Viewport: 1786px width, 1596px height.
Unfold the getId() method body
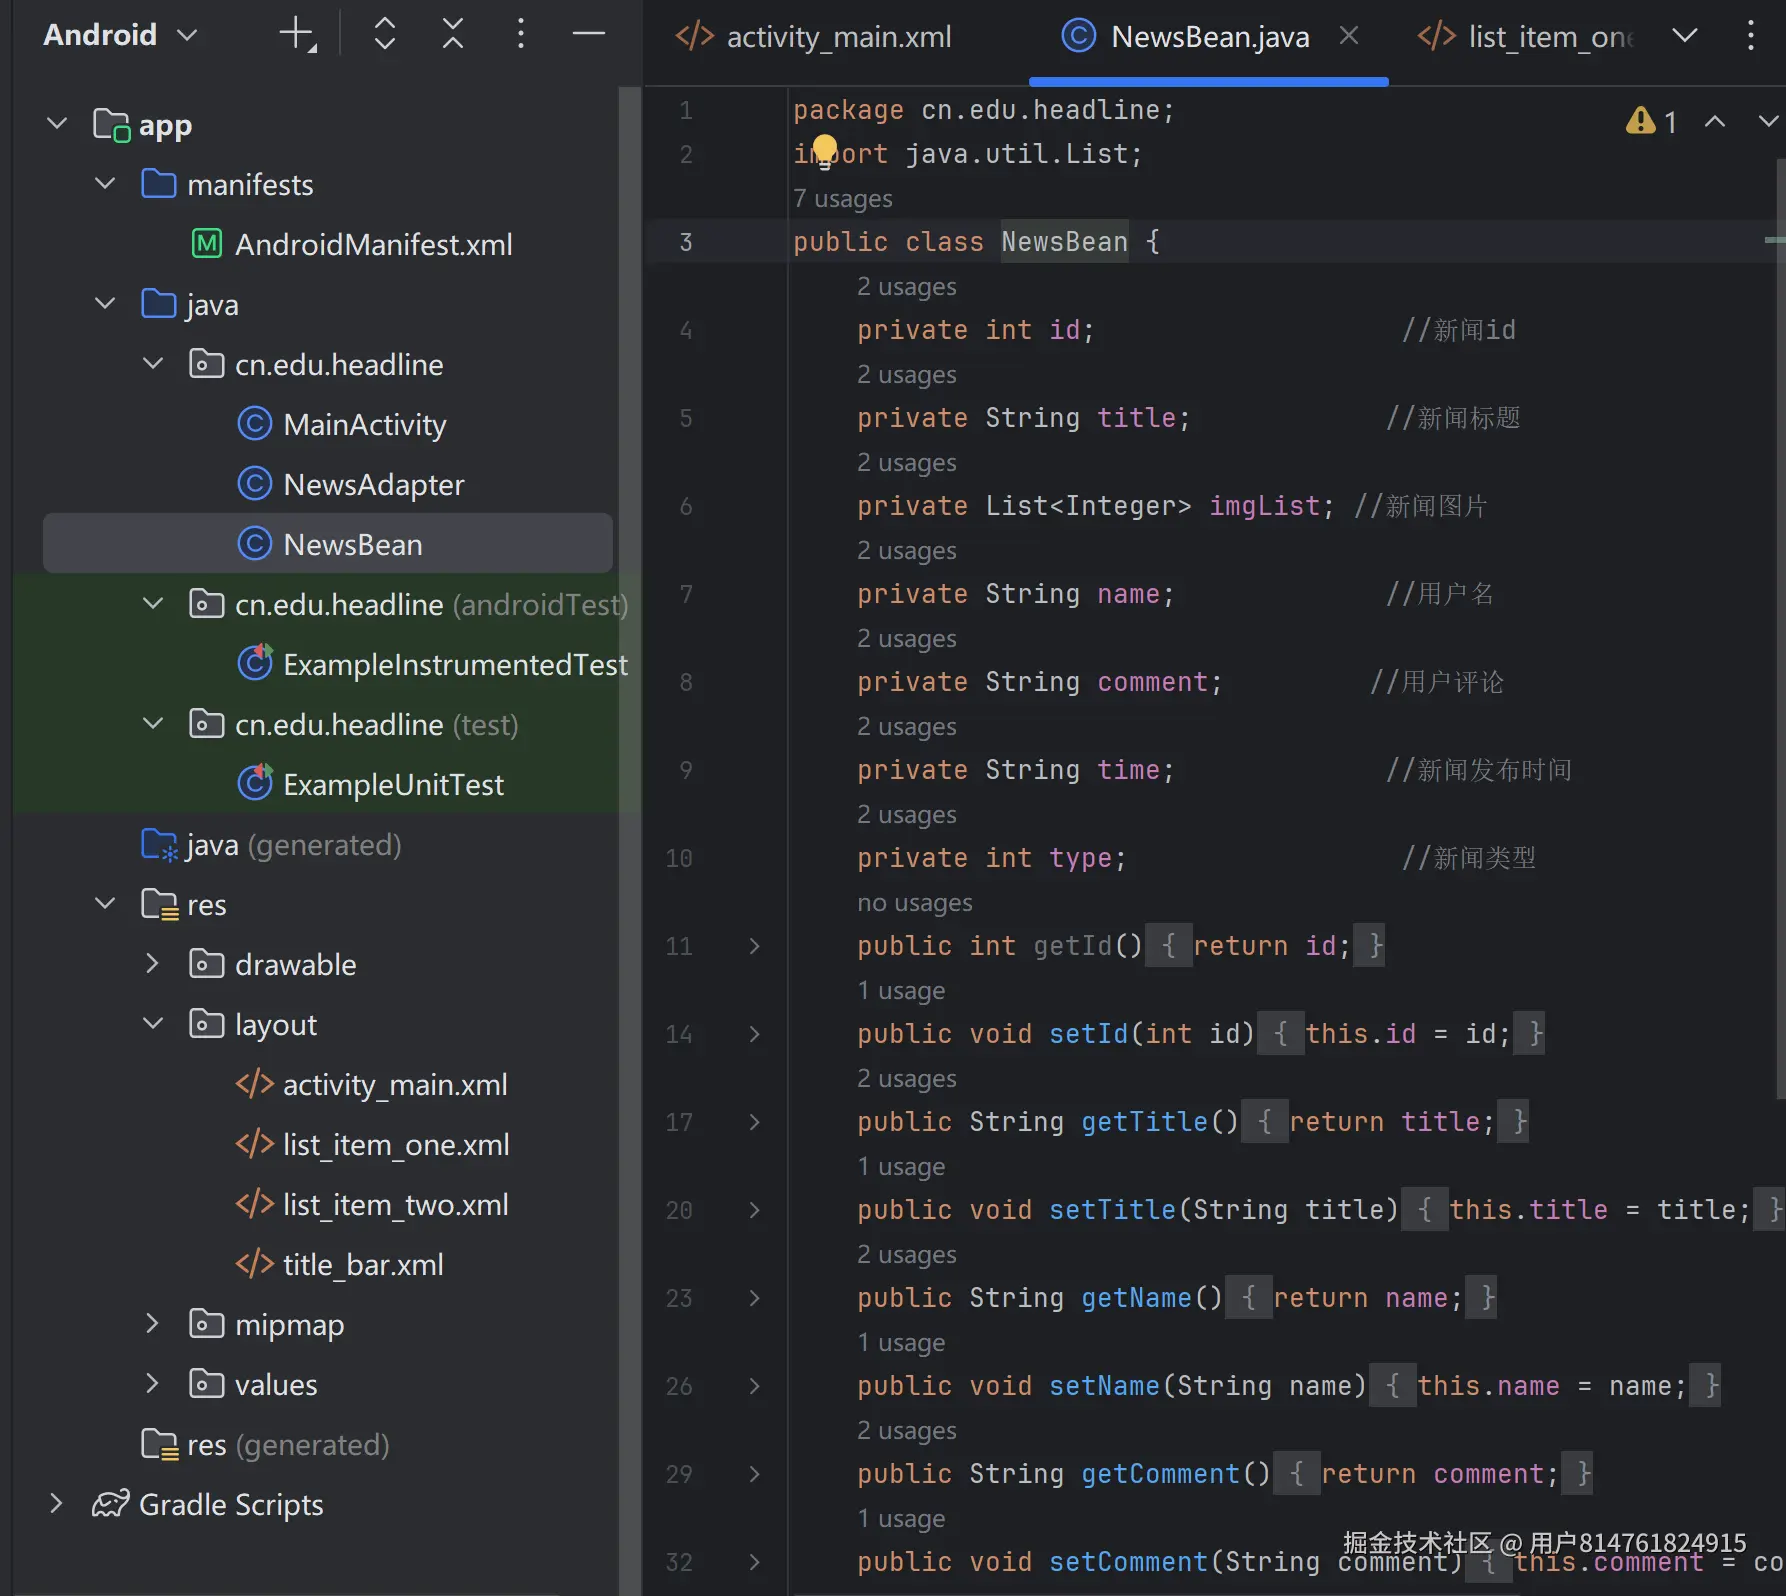[x=755, y=946]
